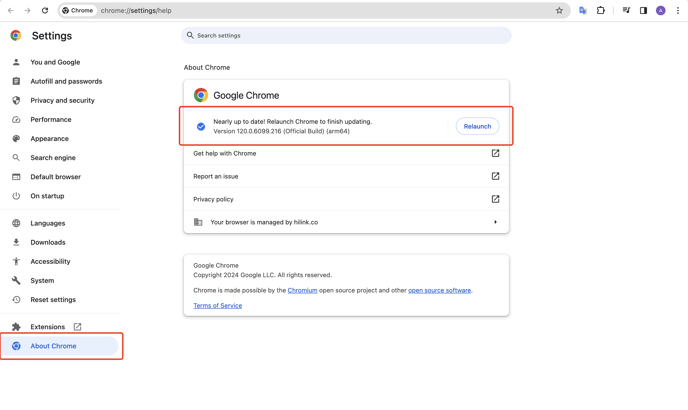Open Get help with Chrome external link

495,153
